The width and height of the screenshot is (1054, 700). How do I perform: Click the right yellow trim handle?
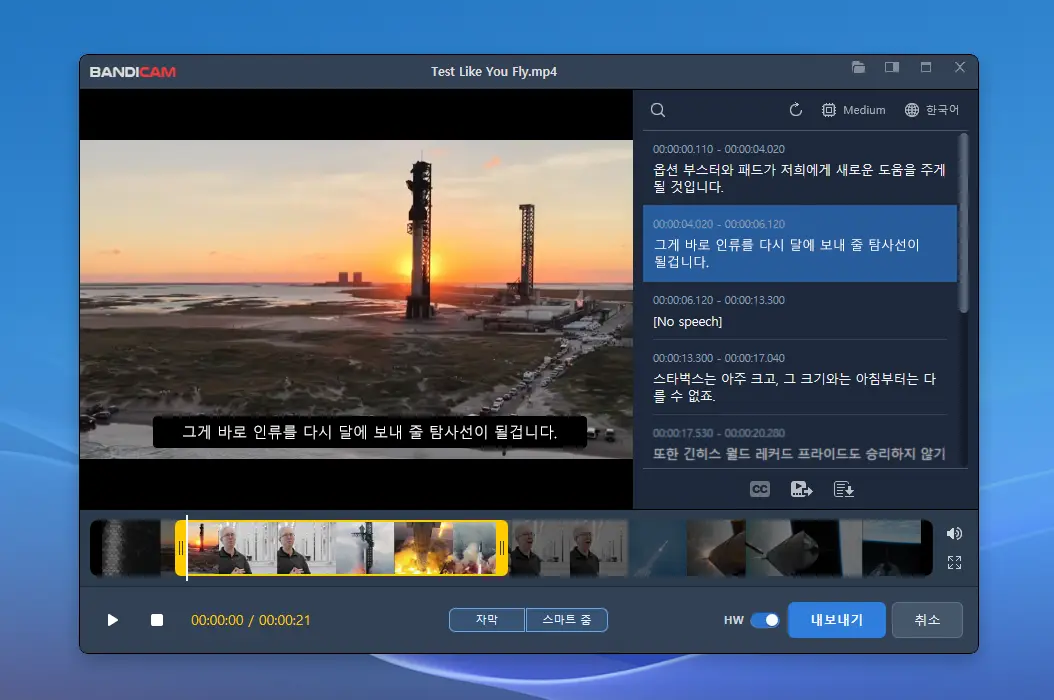coord(501,548)
